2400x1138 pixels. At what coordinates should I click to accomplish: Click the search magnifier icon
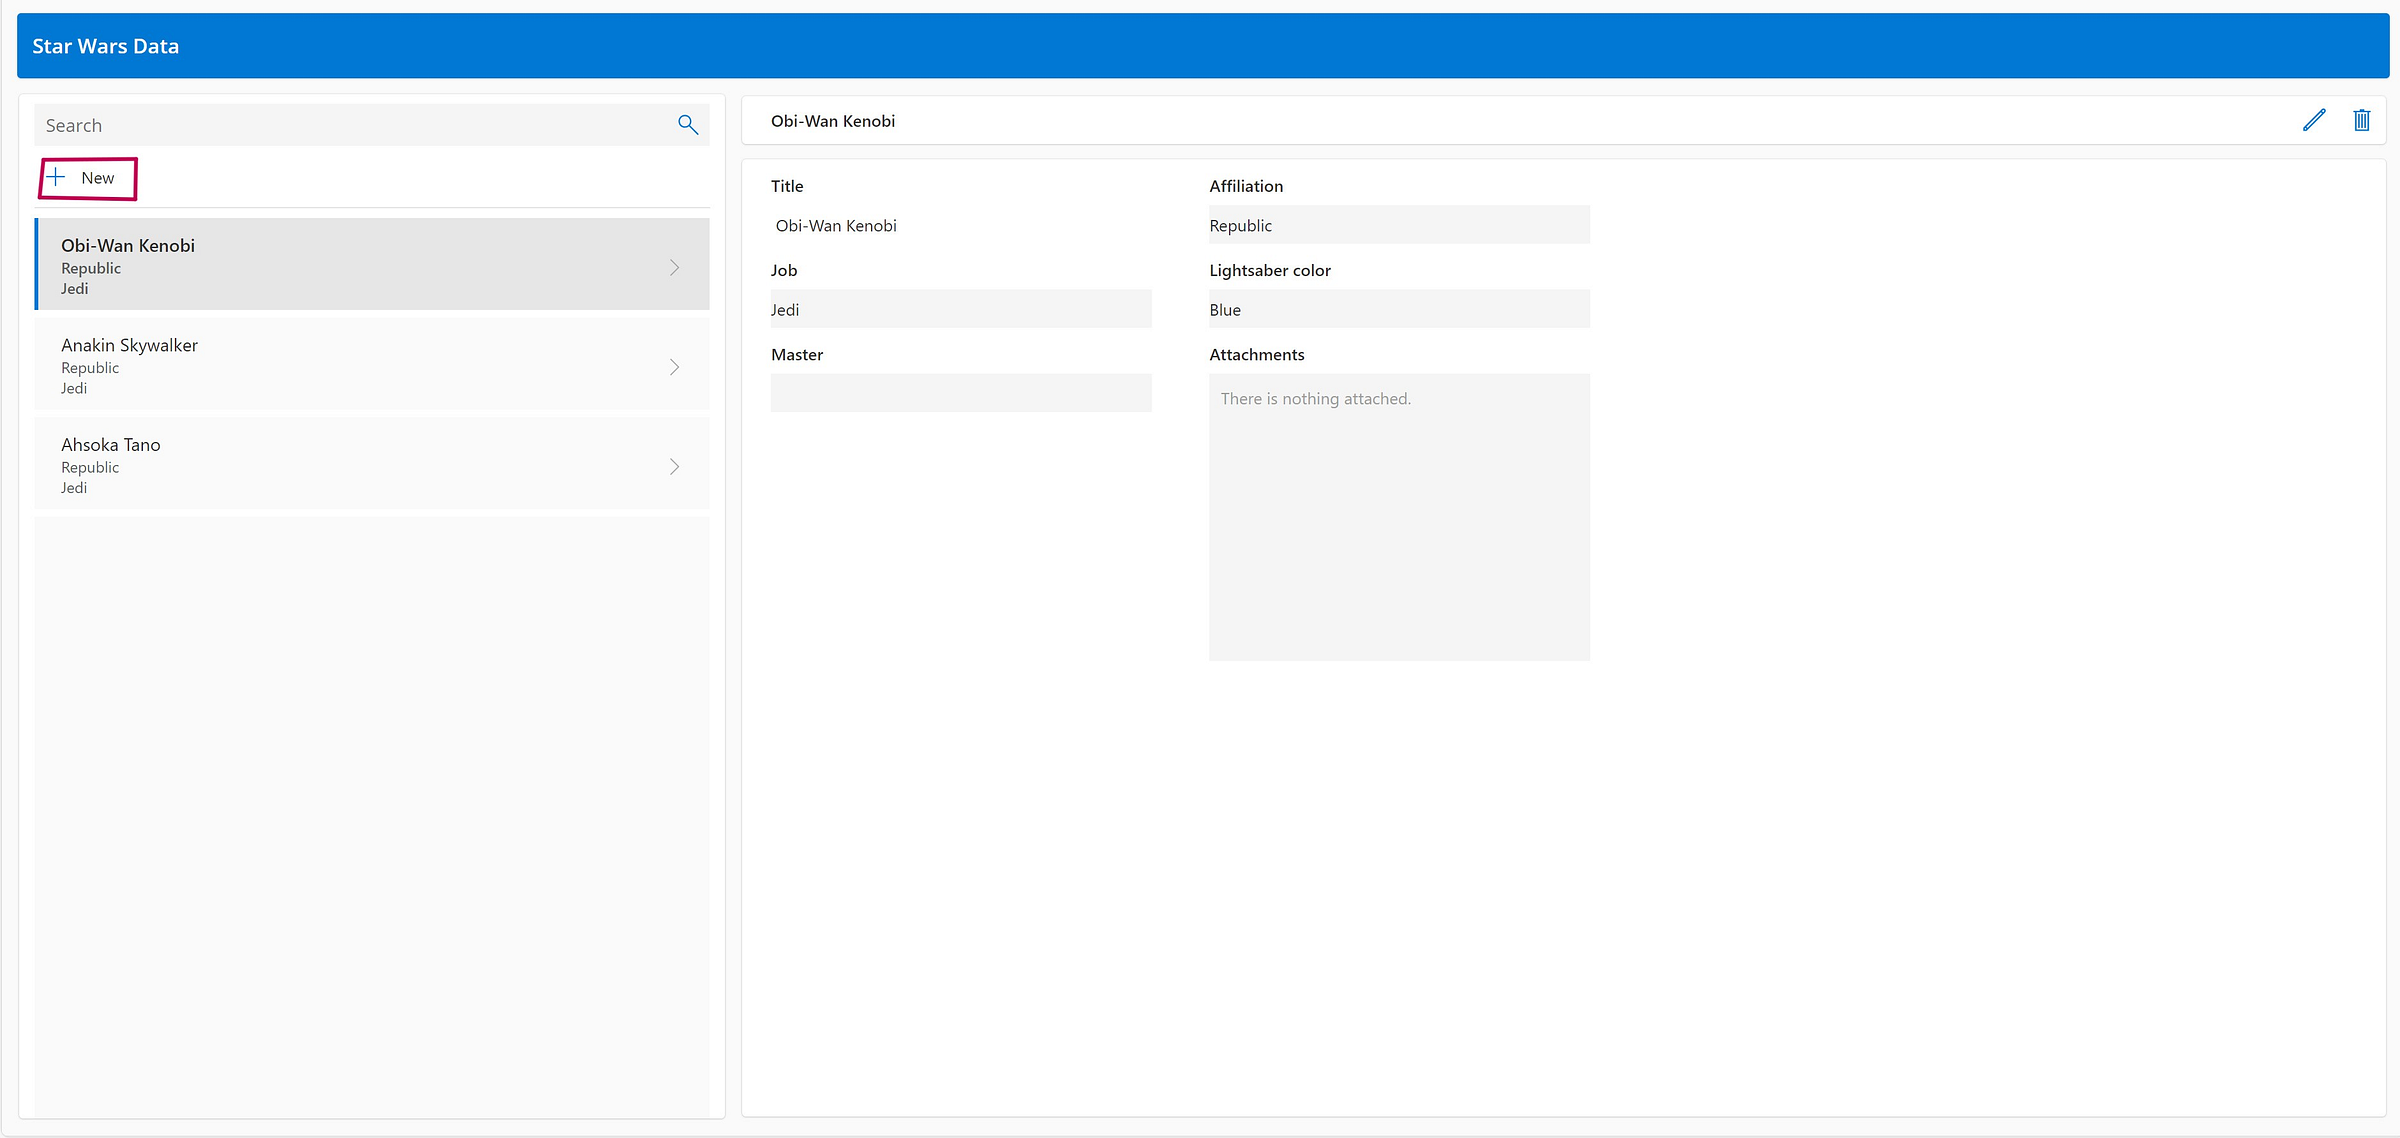[x=688, y=125]
